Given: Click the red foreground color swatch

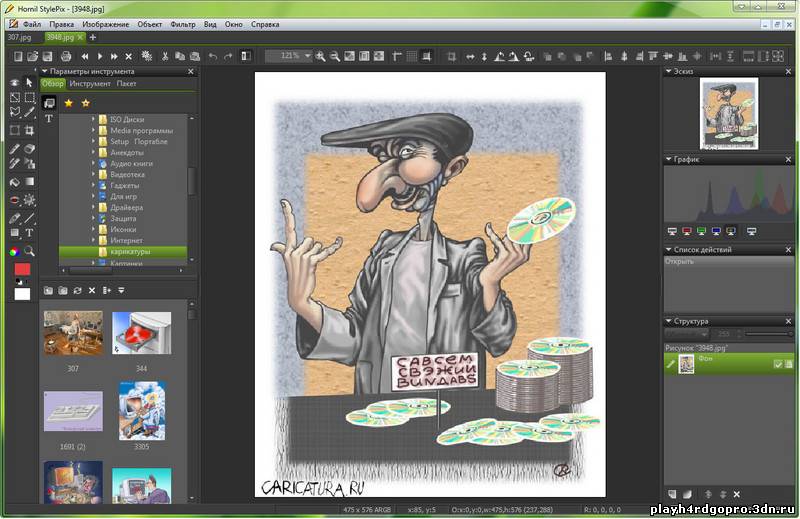Looking at the screenshot, I should click(x=22, y=269).
